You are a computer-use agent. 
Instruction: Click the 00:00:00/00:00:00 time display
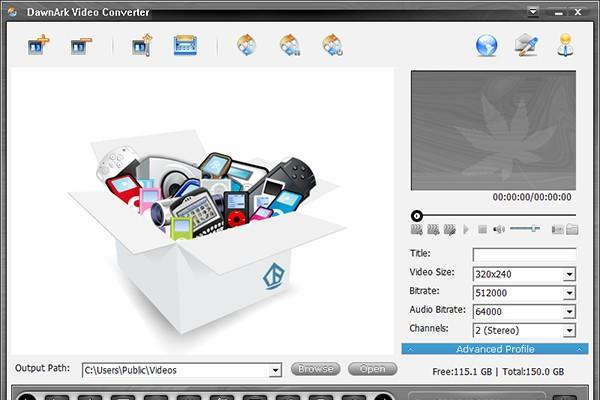532,197
